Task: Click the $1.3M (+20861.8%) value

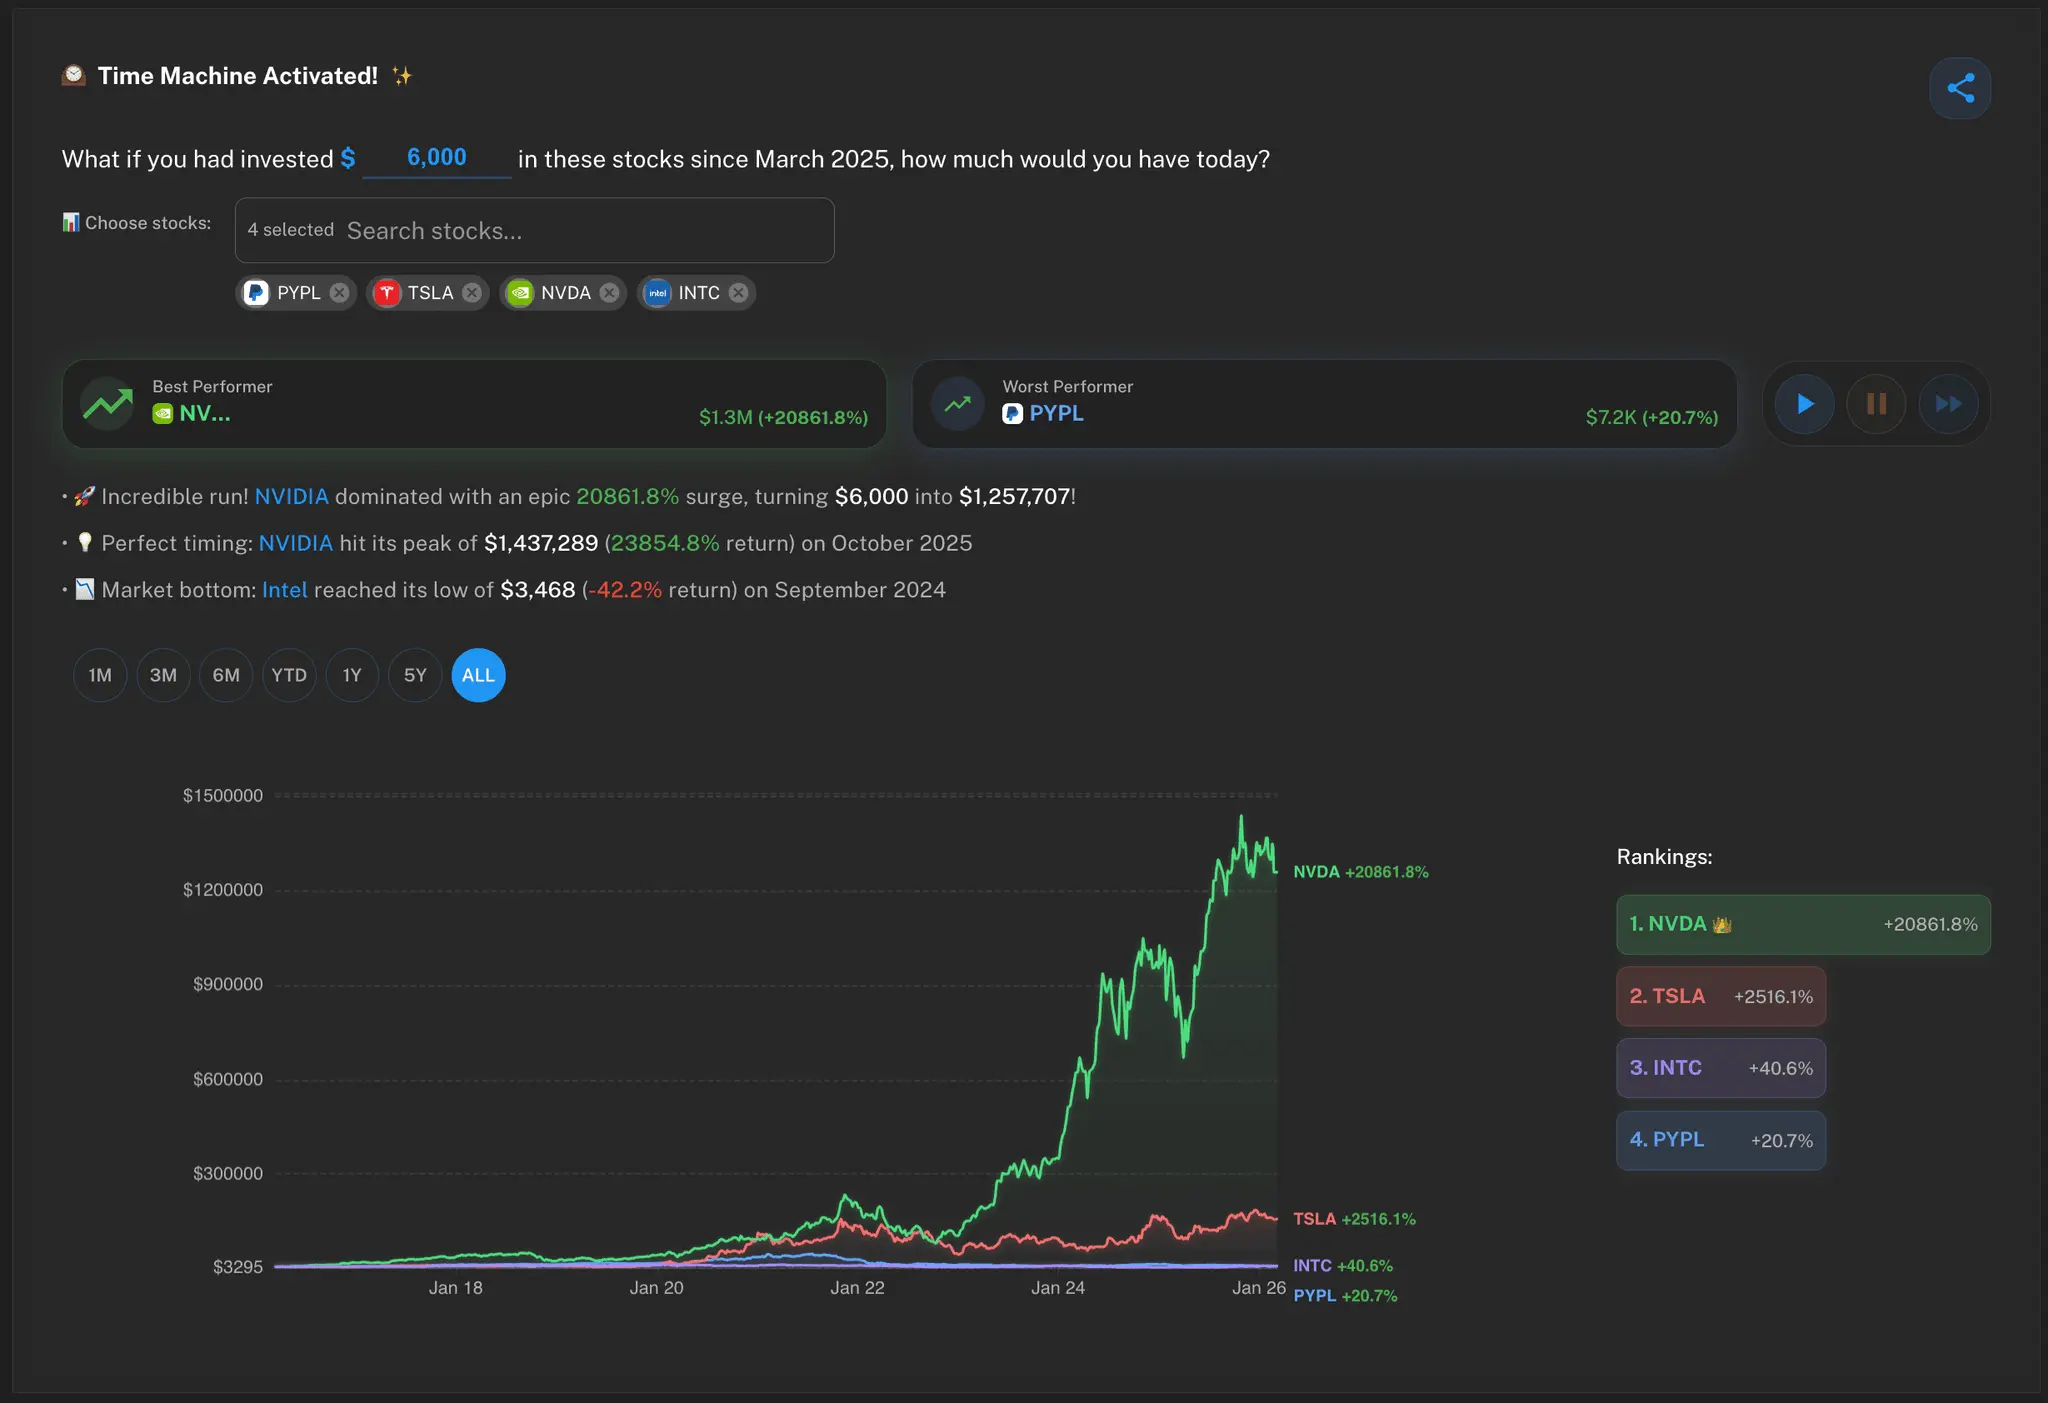Action: tap(783, 417)
